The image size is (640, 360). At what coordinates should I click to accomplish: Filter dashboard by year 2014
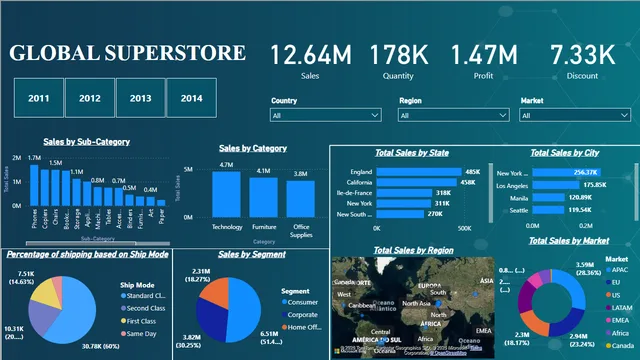point(191,98)
